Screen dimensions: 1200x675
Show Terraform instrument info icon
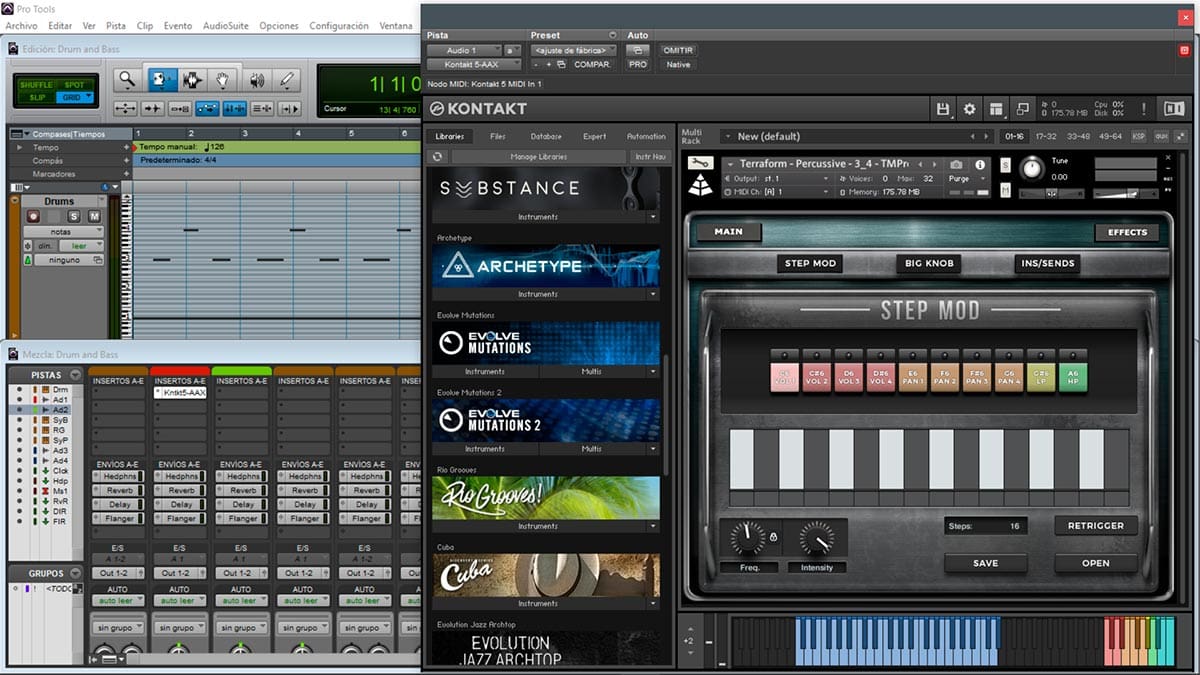pos(980,164)
